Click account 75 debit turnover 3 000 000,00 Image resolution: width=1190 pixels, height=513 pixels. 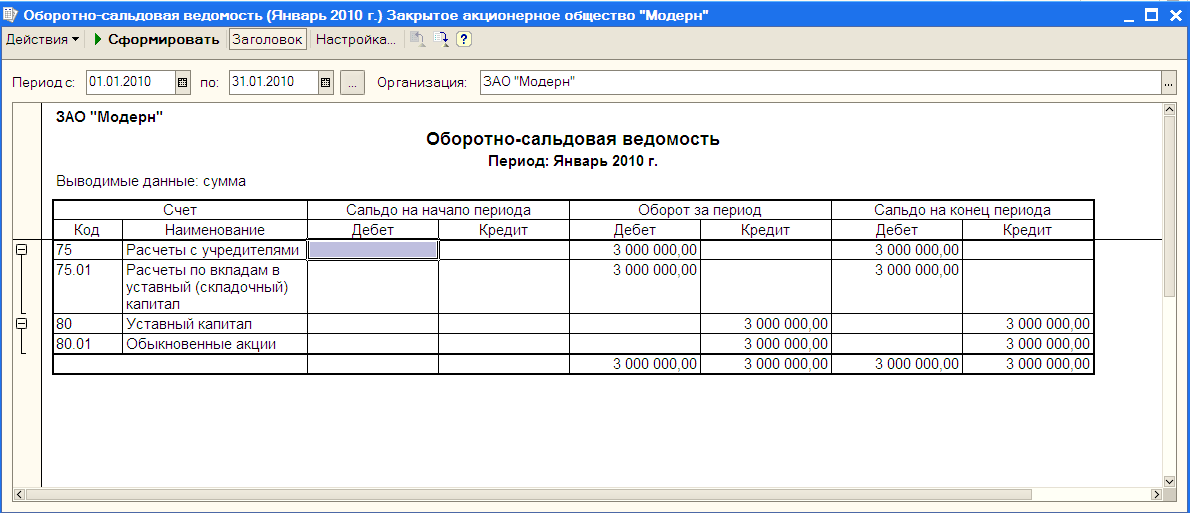[635, 250]
